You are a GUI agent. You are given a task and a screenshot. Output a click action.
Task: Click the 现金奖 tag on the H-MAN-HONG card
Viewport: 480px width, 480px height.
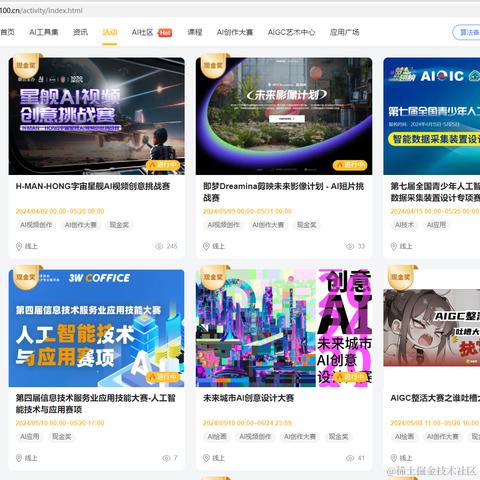click(x=119, y=225)
